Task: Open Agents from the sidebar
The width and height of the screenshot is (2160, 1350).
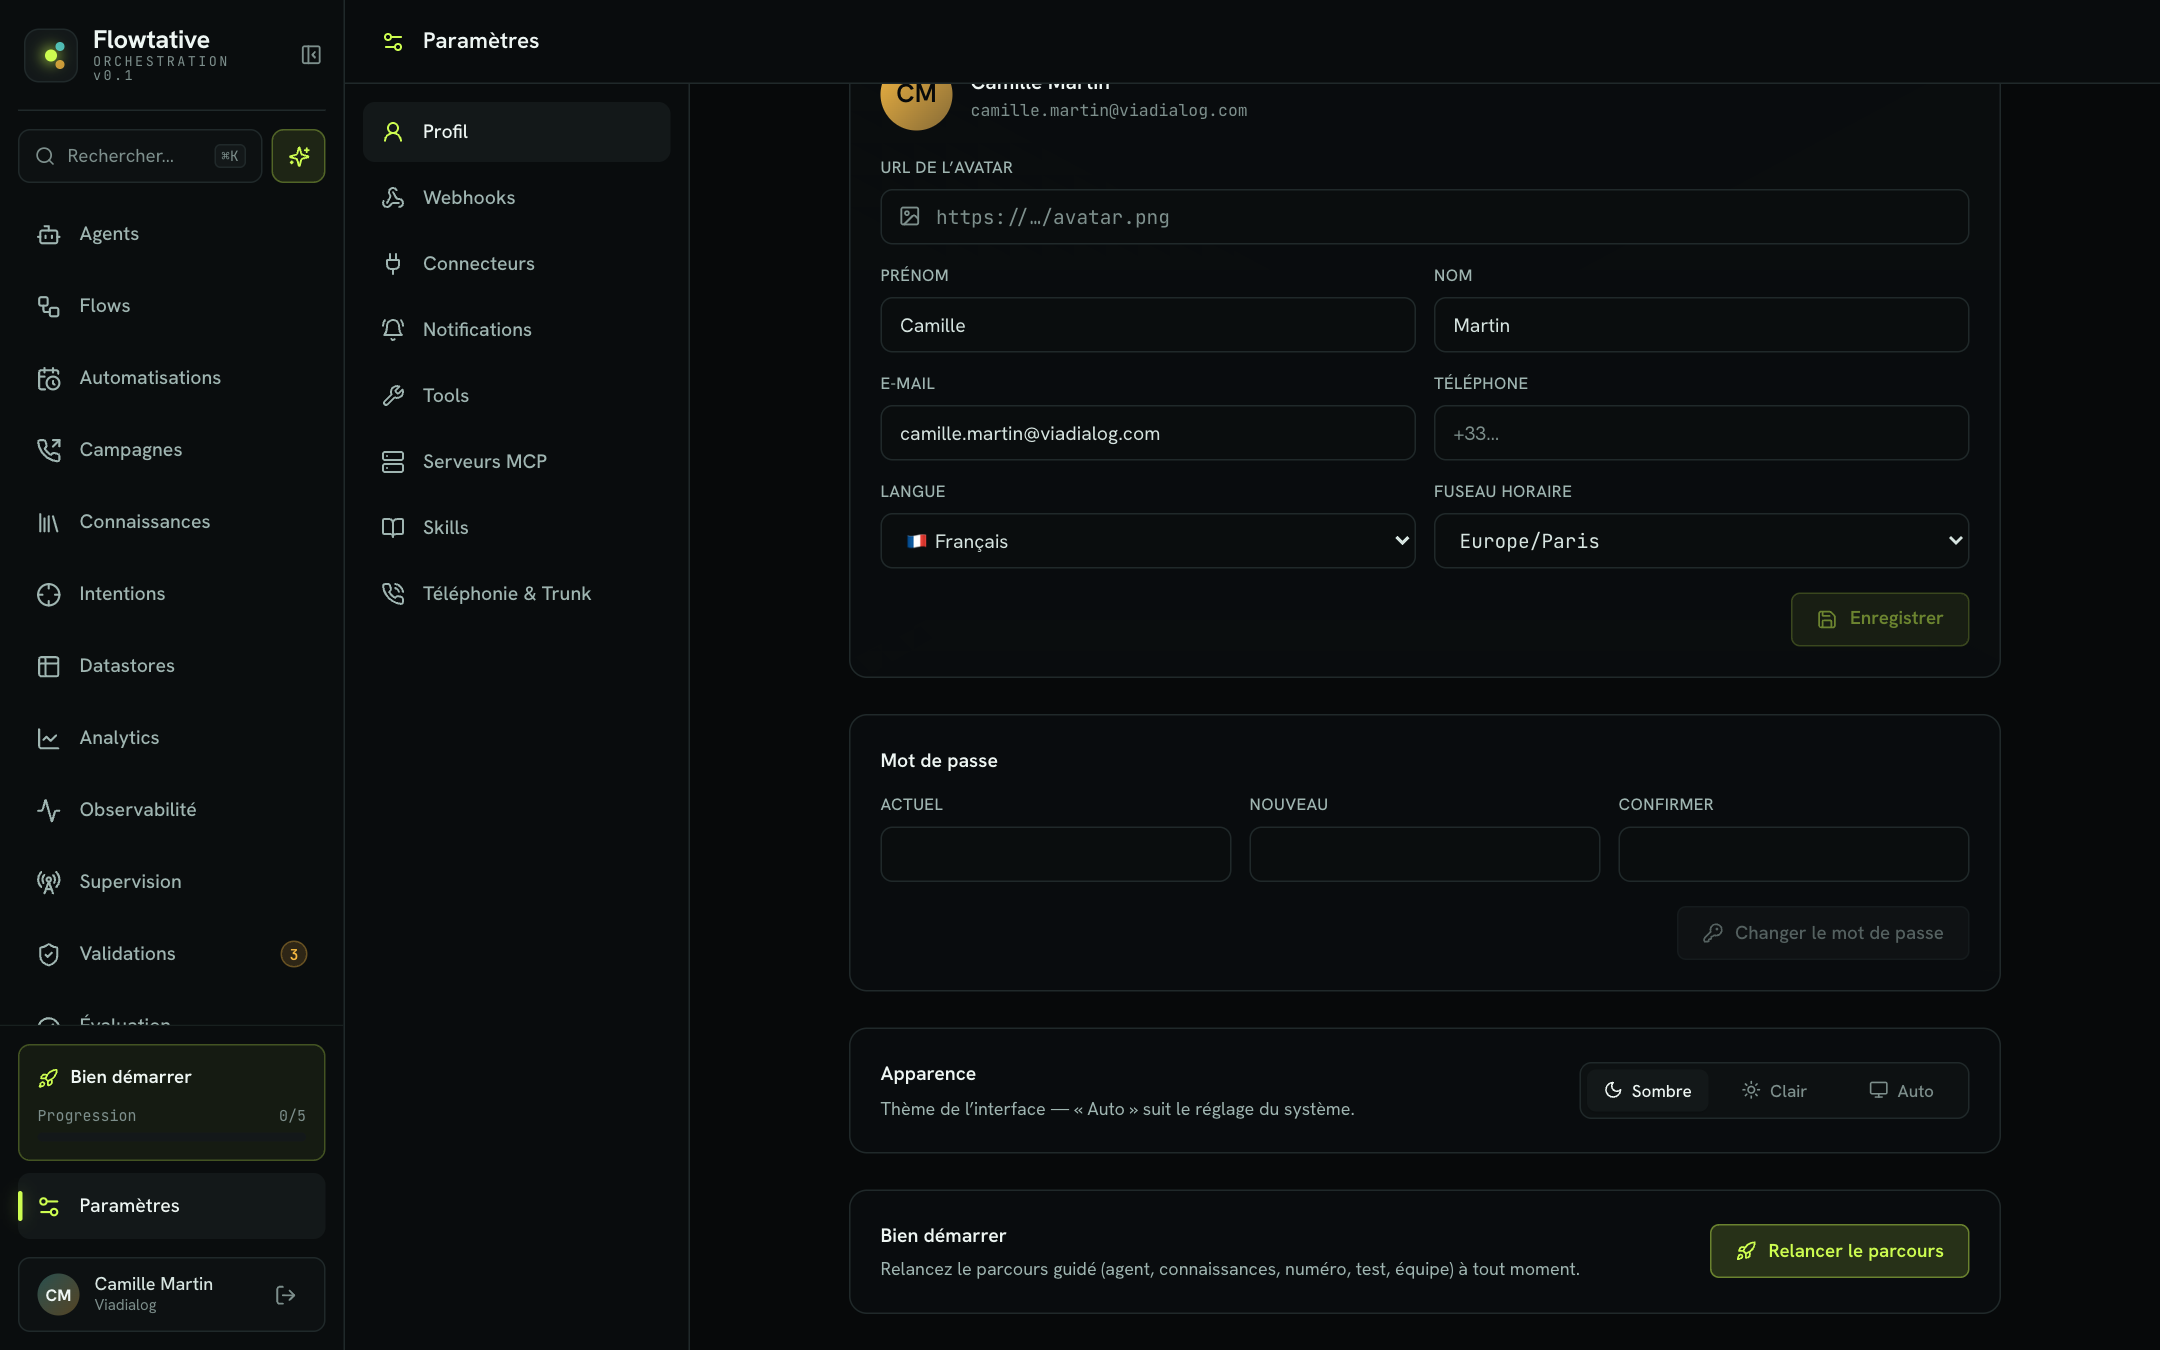Action: pyautogui.click(x=171, y=234)
